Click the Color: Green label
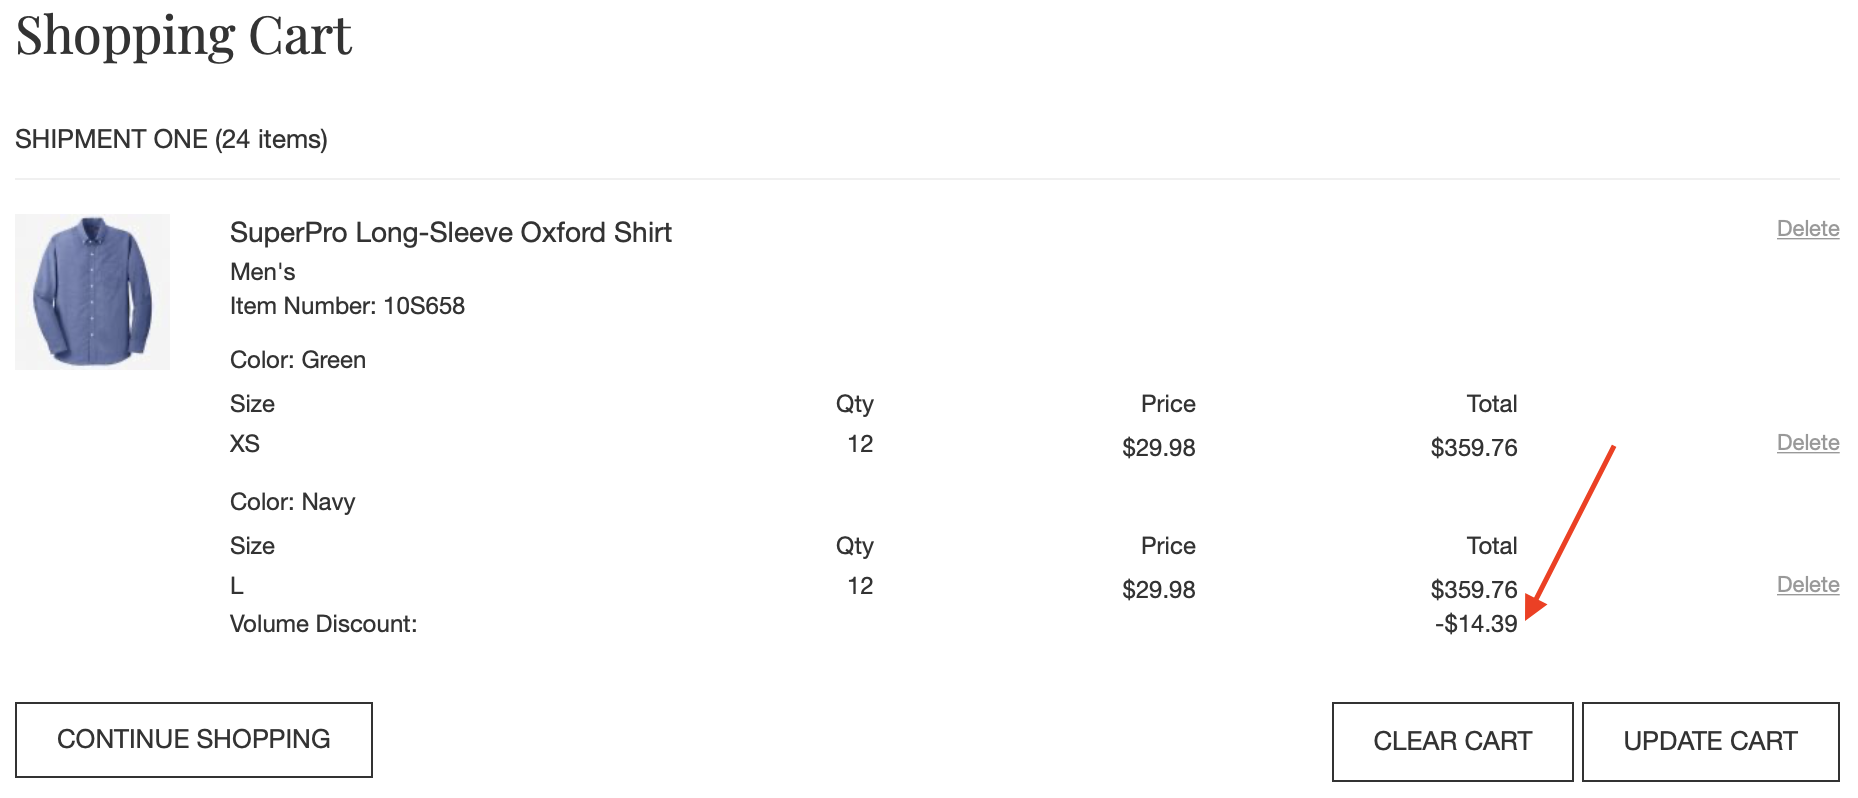 tap(297, 360)
